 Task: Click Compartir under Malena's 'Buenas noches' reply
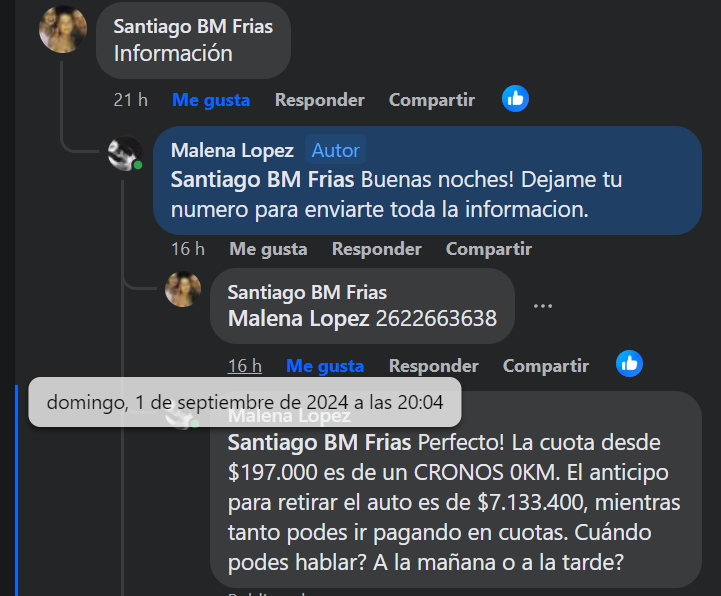[488, 249]
